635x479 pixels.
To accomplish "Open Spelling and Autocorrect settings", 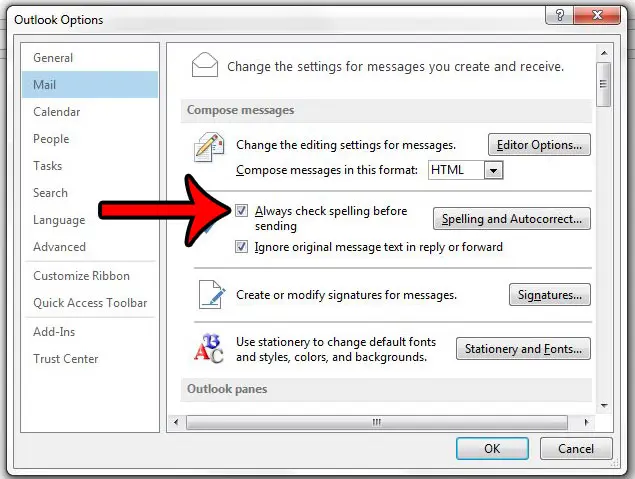I will pyautogui.click(x=511, y=219).
